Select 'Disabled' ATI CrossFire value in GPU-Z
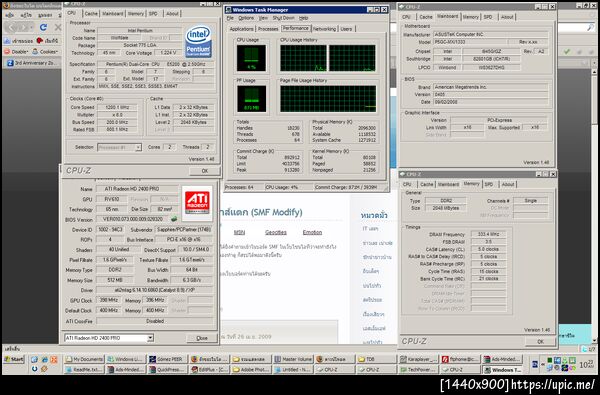This screenshot has height=395, width=600. (x=155, y=321)
